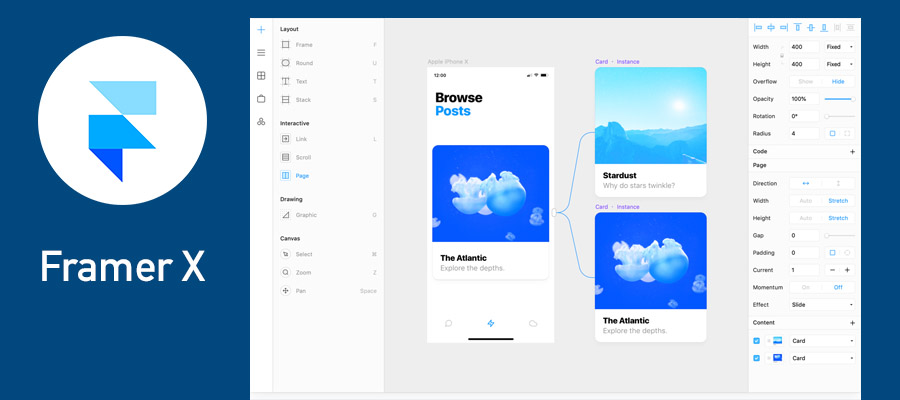Adjust the Opacity slider

840,99
